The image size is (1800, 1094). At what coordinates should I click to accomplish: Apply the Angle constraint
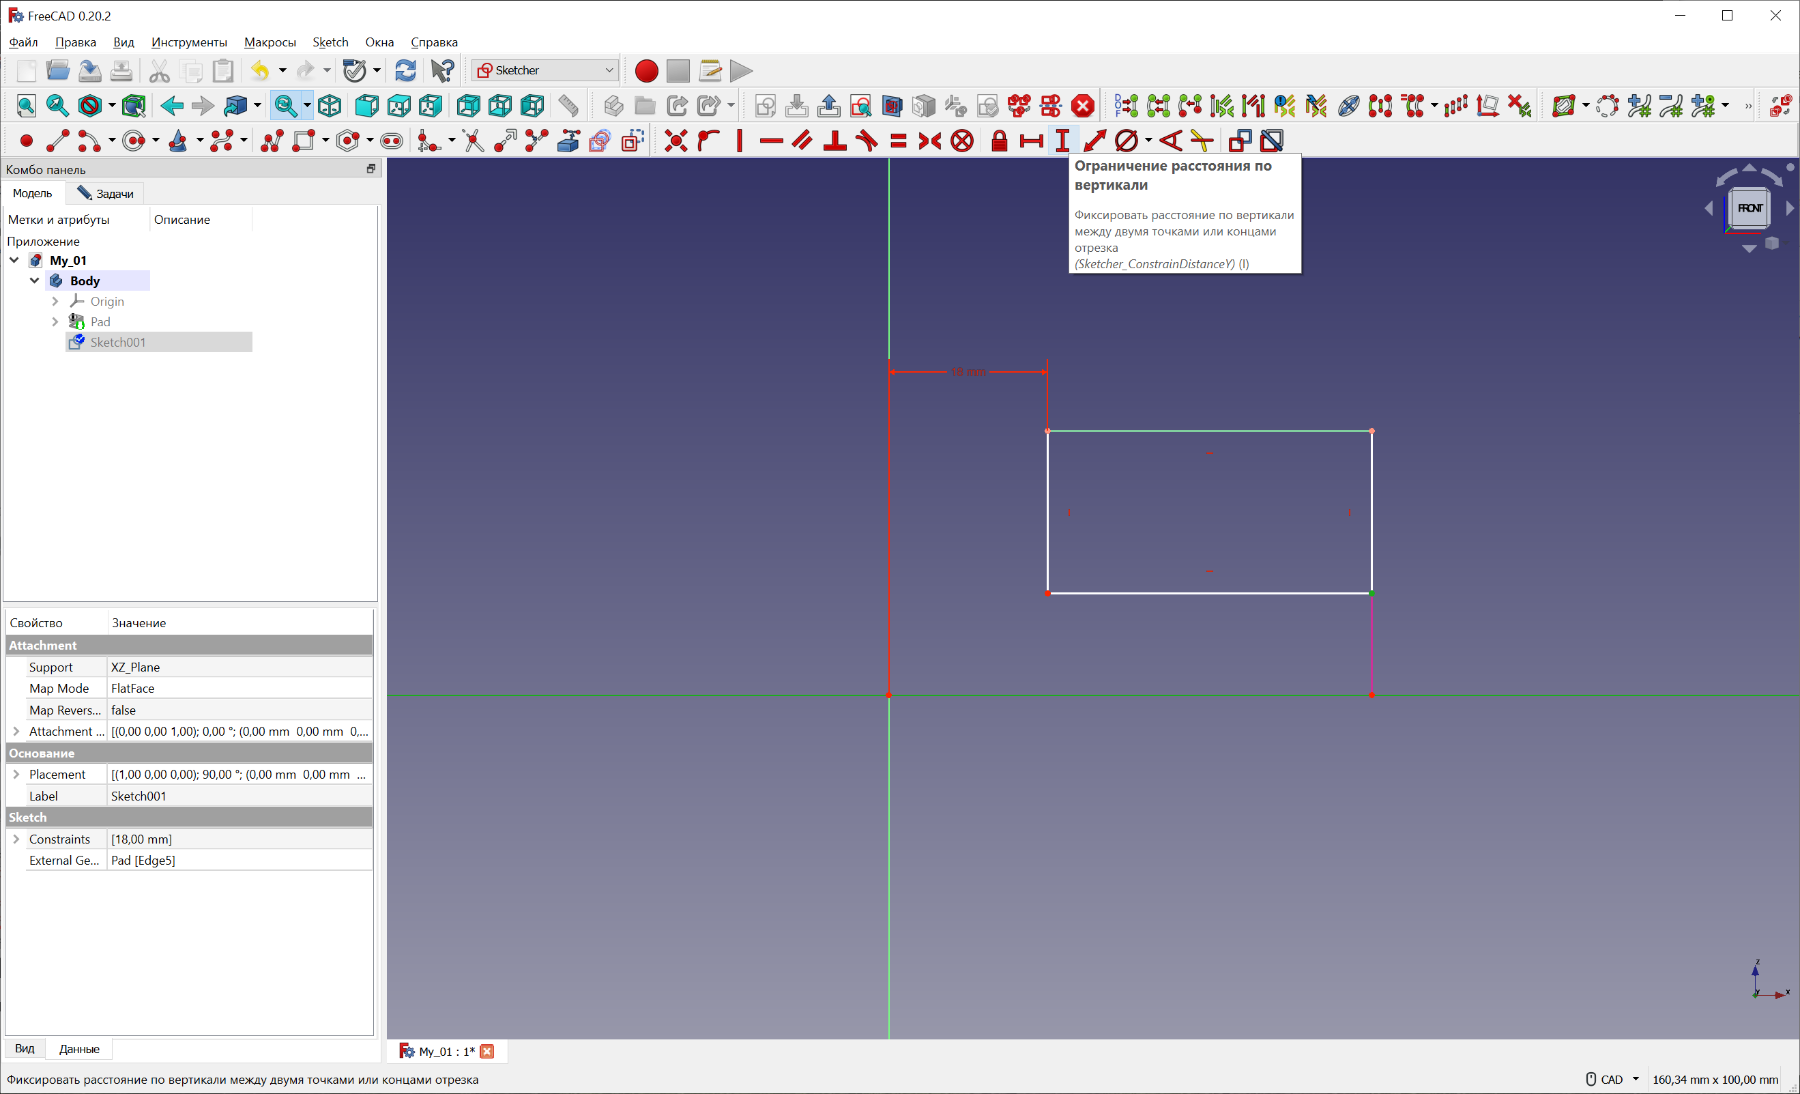[x=1171, y=141]
